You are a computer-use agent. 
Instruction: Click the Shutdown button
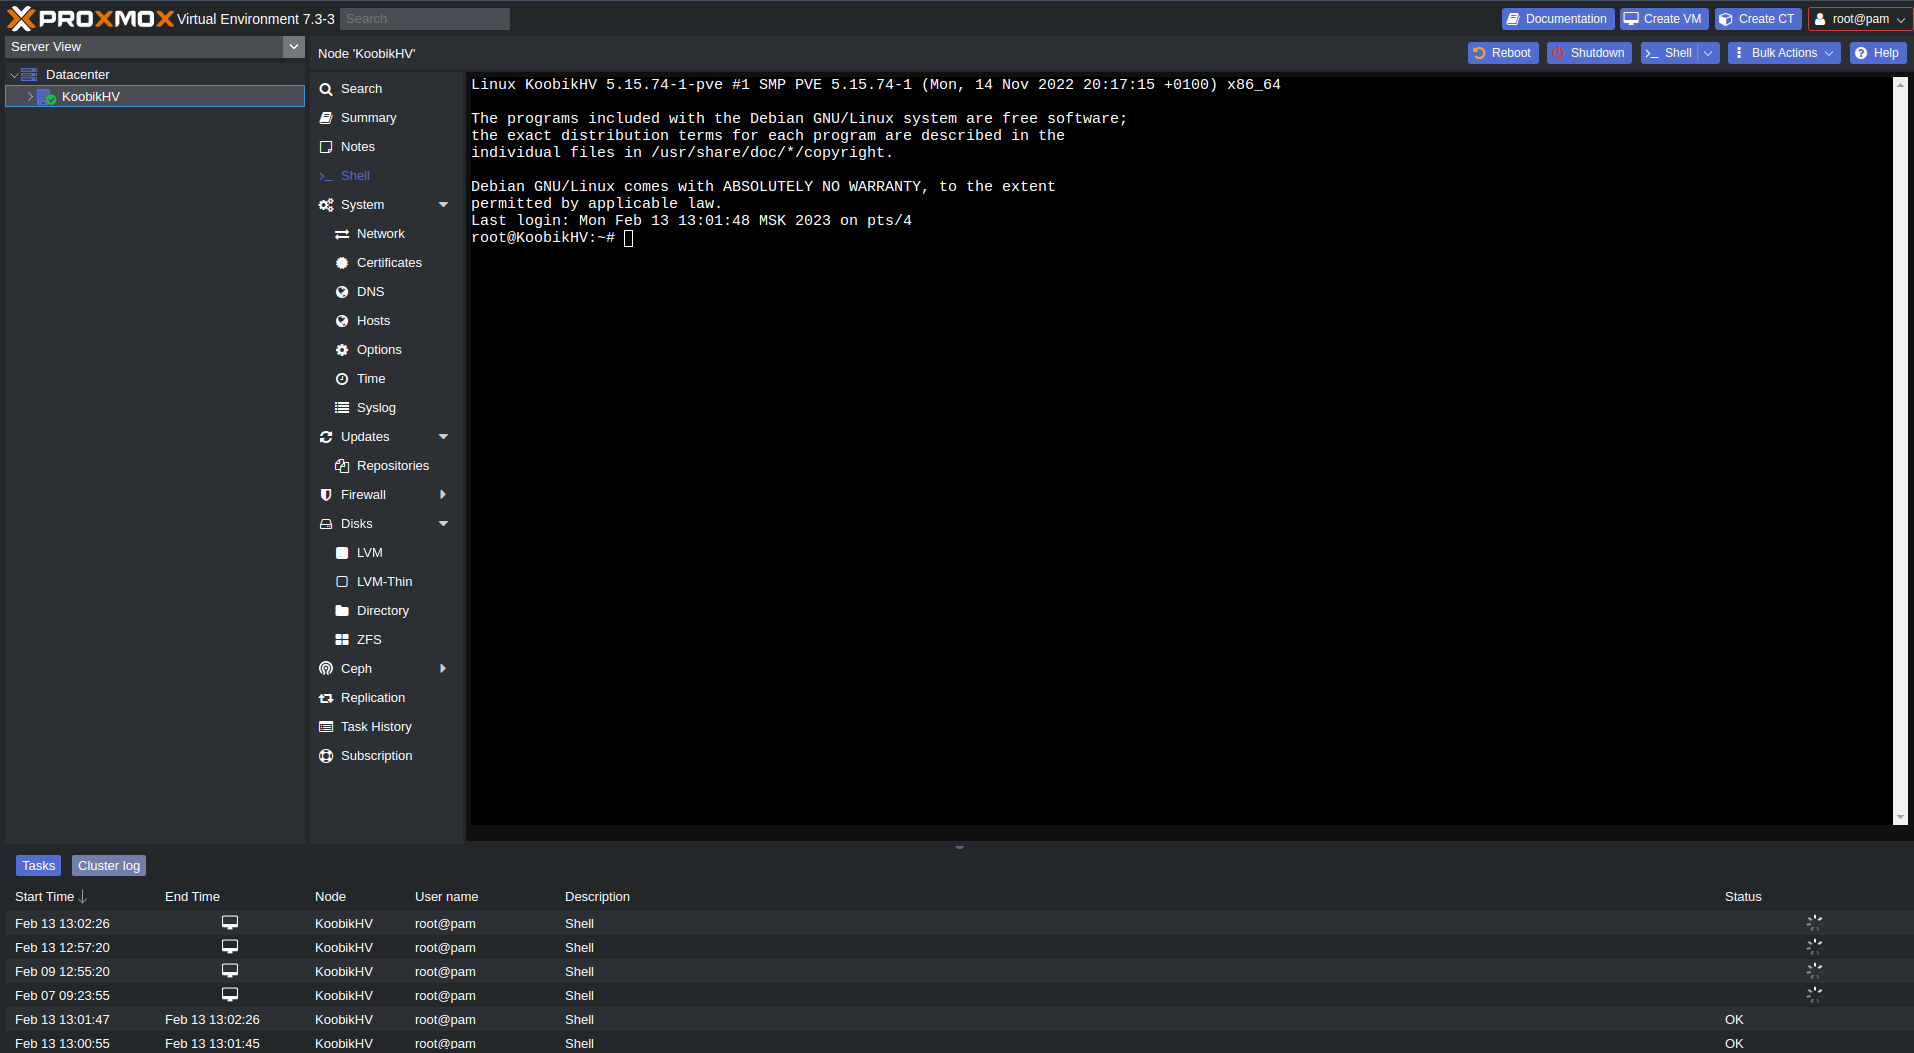(x=1588, y=53)
